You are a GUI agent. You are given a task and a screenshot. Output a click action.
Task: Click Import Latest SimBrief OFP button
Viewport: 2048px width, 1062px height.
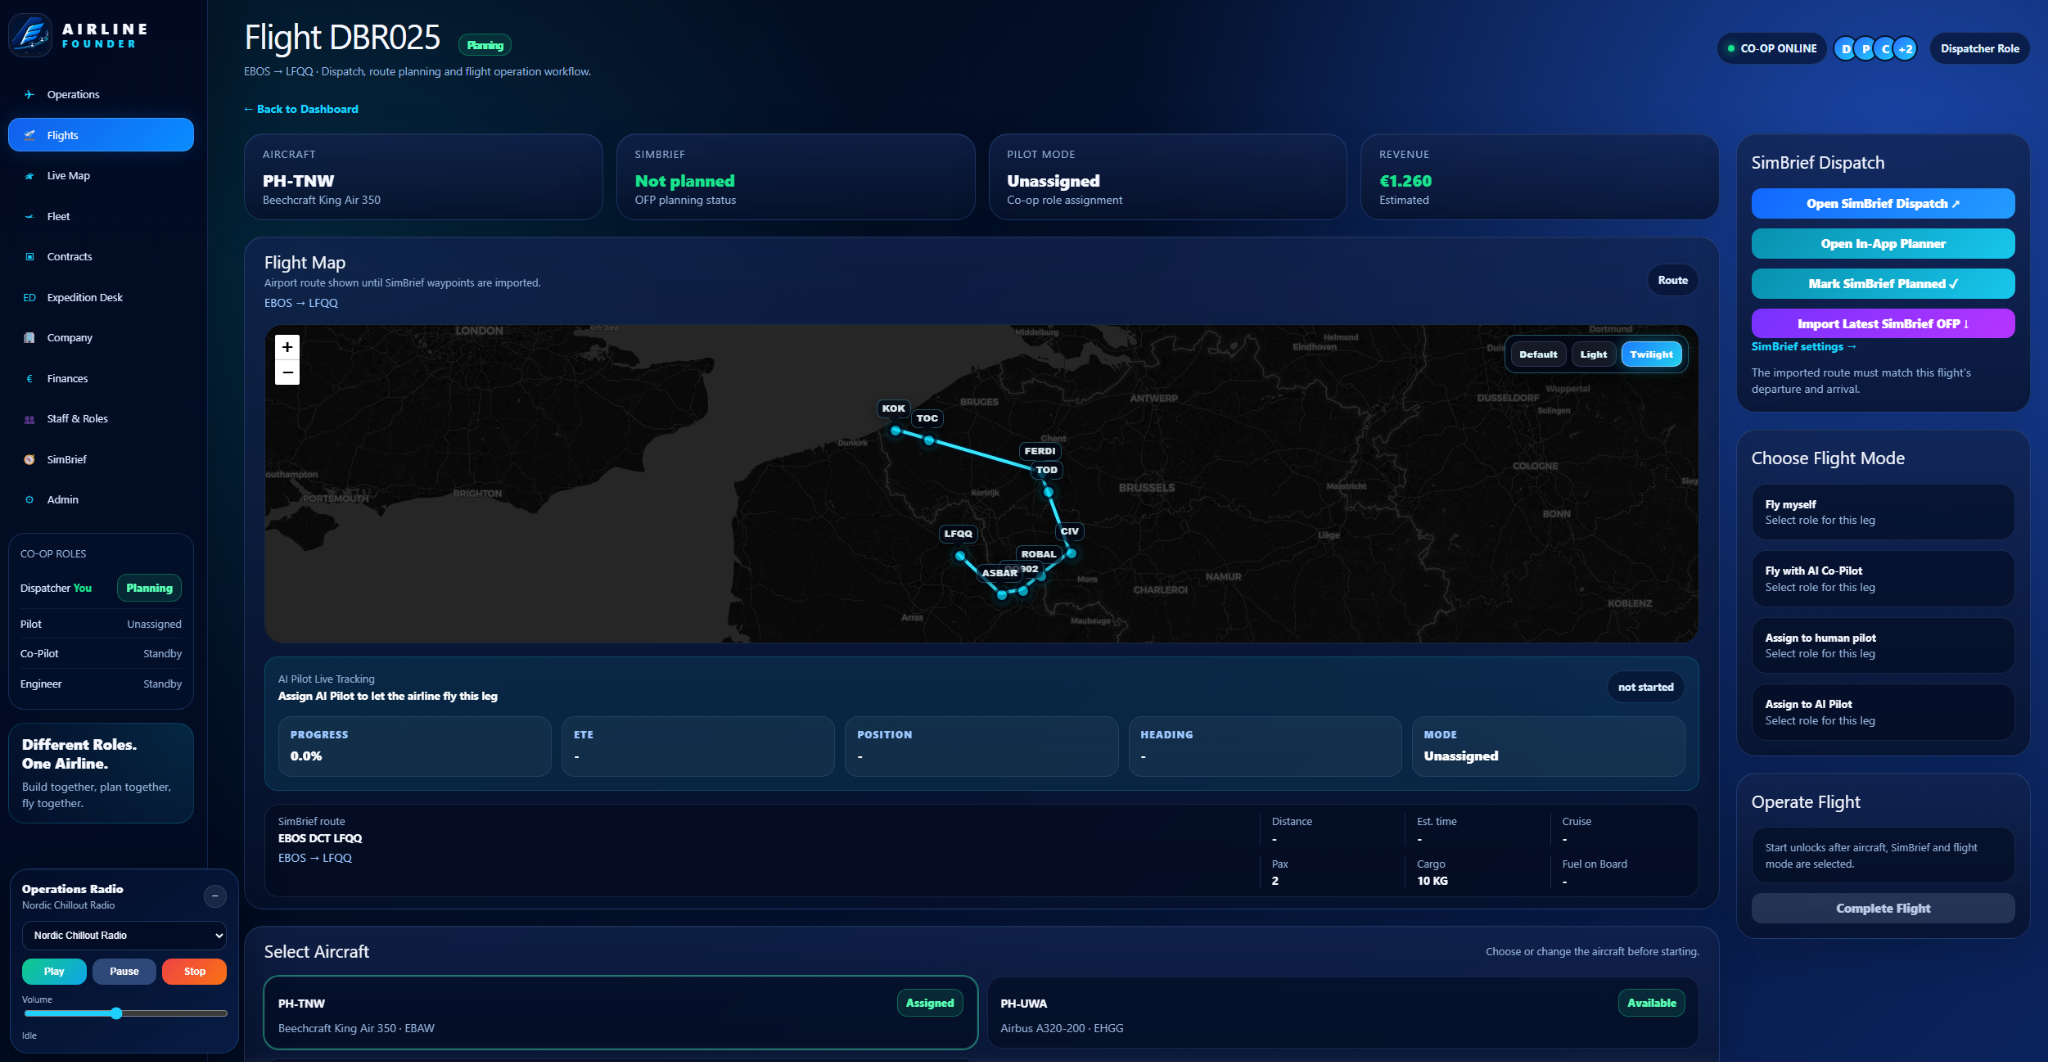(1883, 323)
